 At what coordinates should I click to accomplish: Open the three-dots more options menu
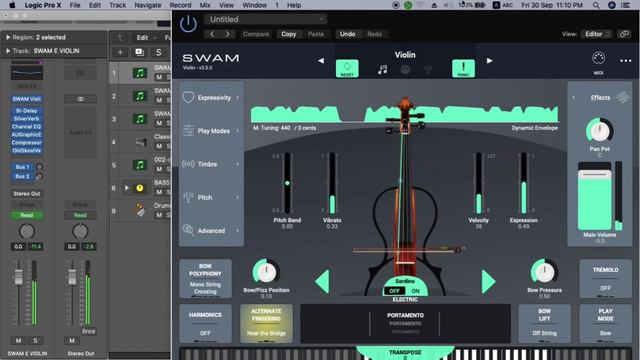click(626, 61)
